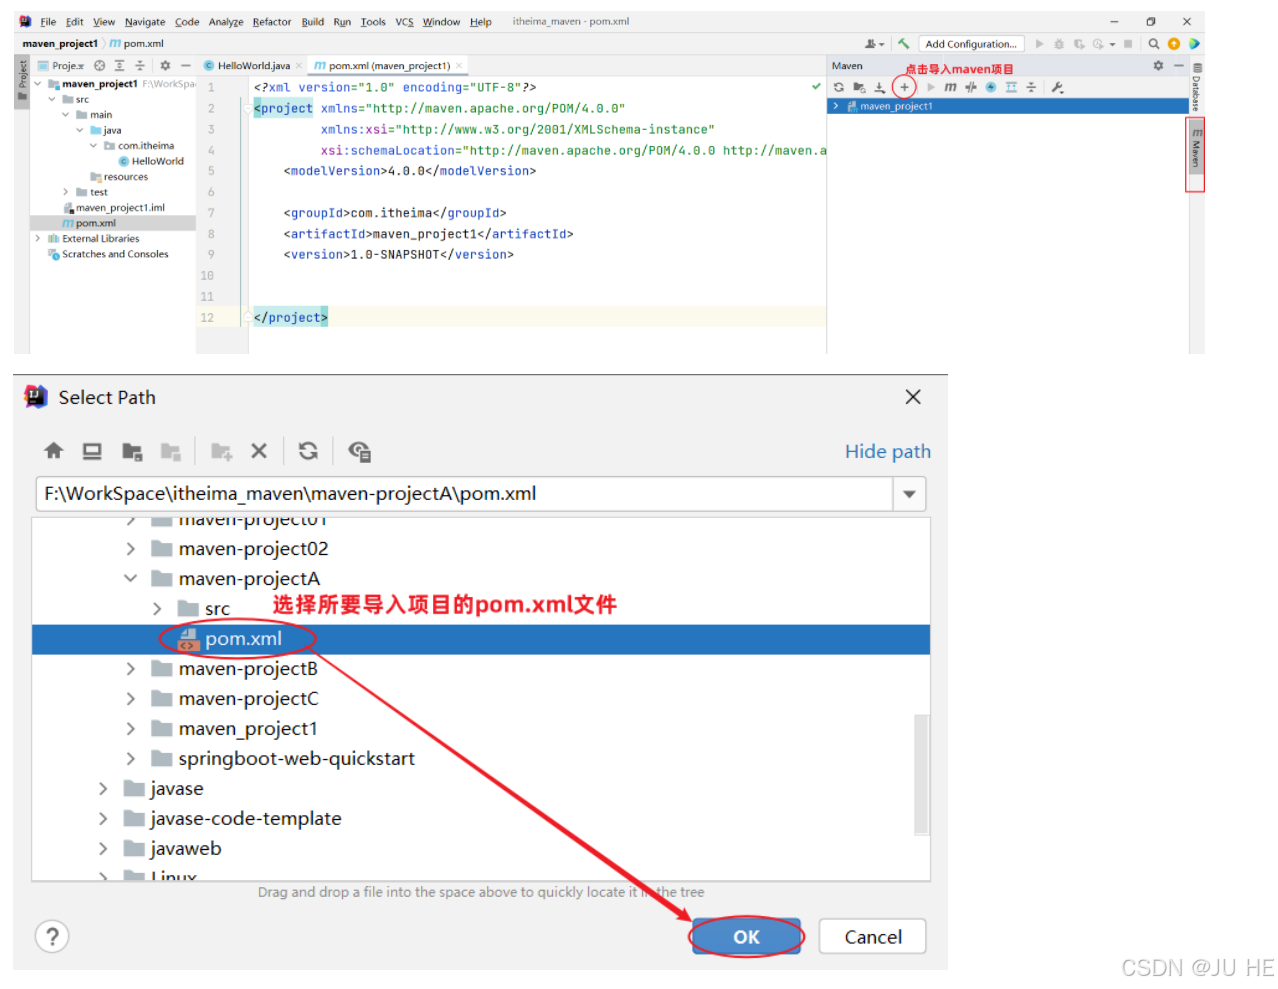Viewport: 1278px width, 989px height.
Task: Open the path history dropdown arrow
Action: coord(910,494)
